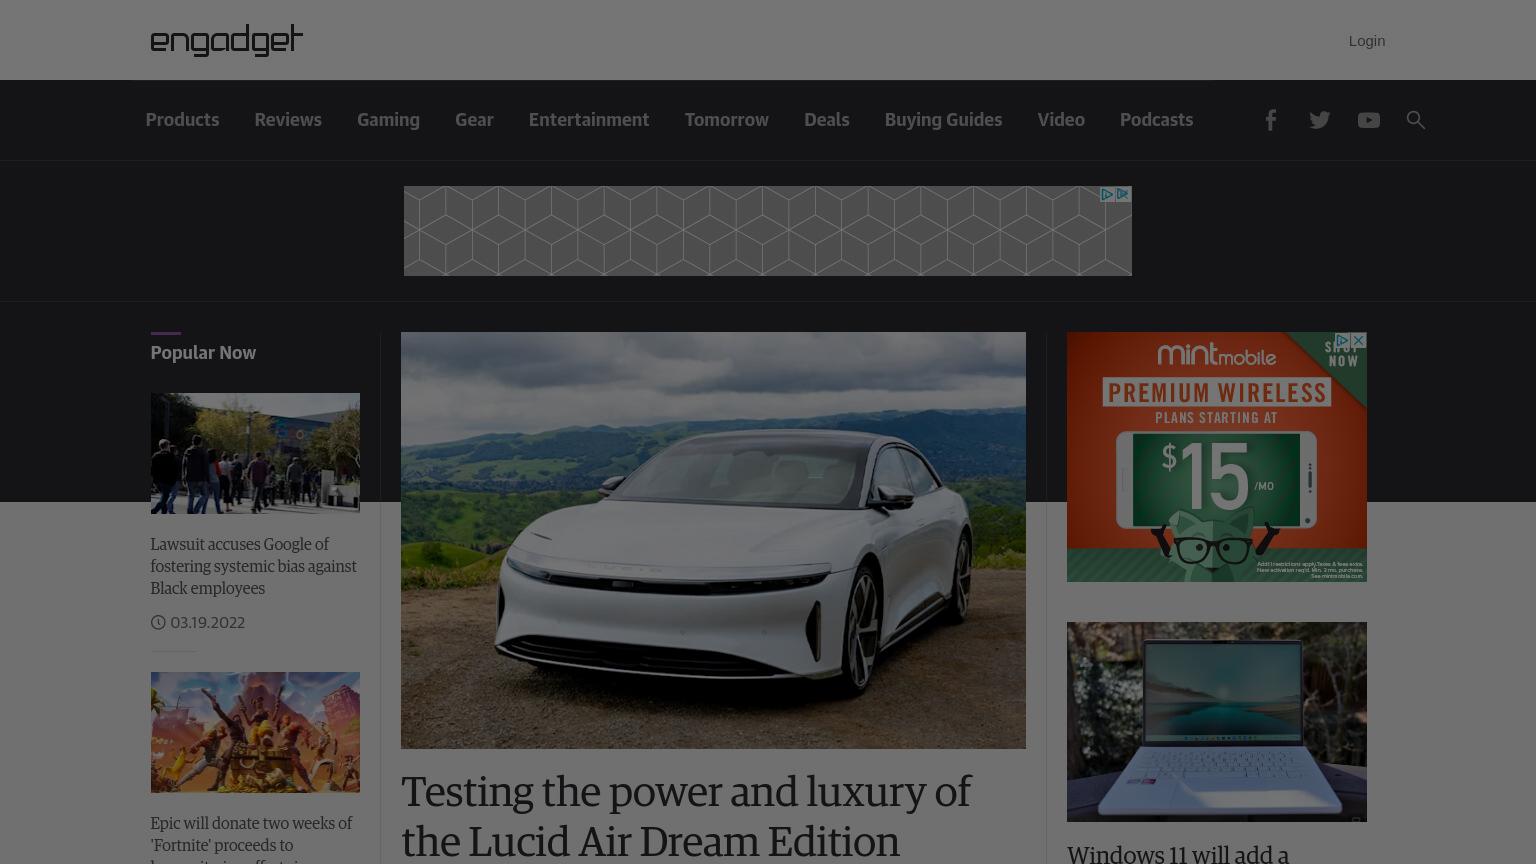Open the laptop photo thumbnail
1536x864 pixels.
[x=1216, y=722]
